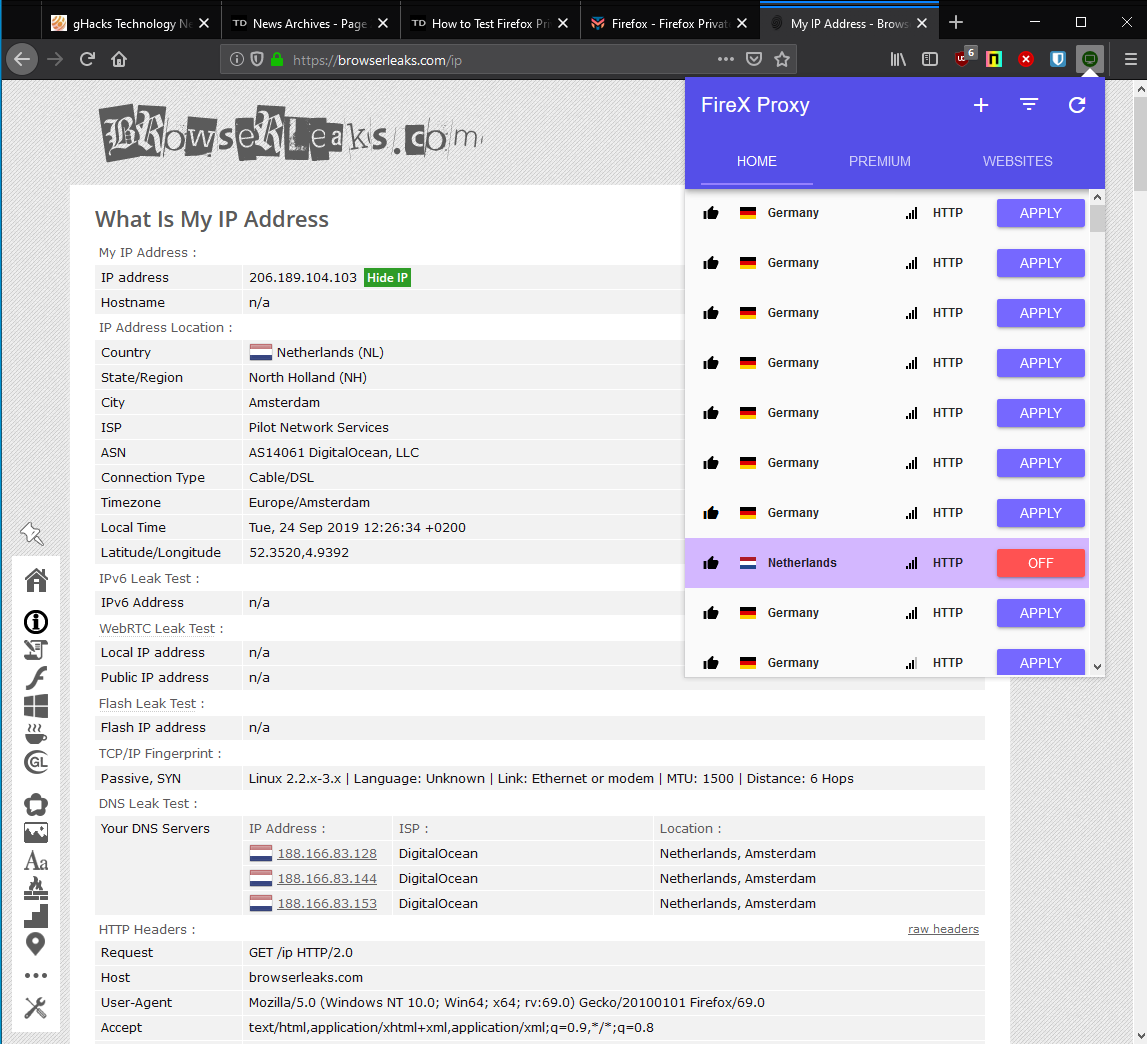This screenshot has width=1147, height=1044.
Task: Click the red X extension toolbar icon
Action: [x=1026, y=59]
